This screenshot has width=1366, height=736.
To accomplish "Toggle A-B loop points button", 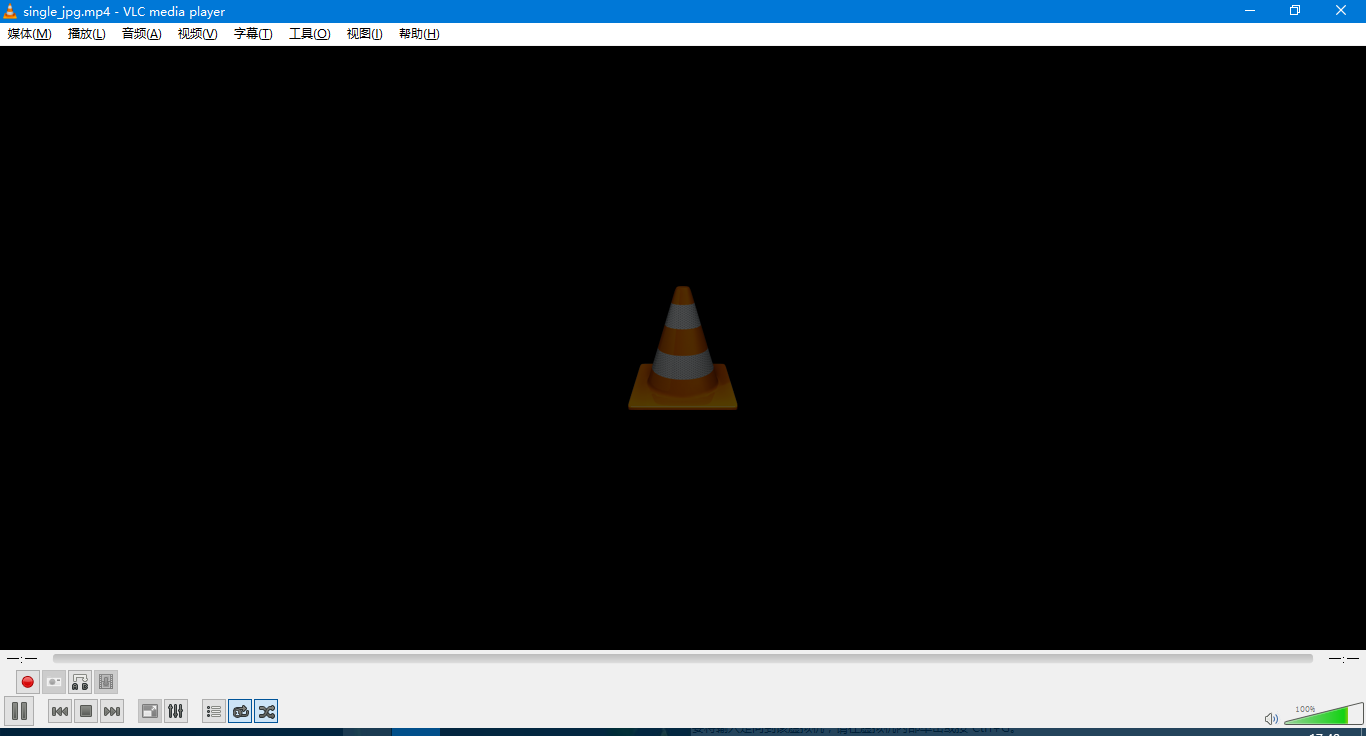I will [80, 682].
